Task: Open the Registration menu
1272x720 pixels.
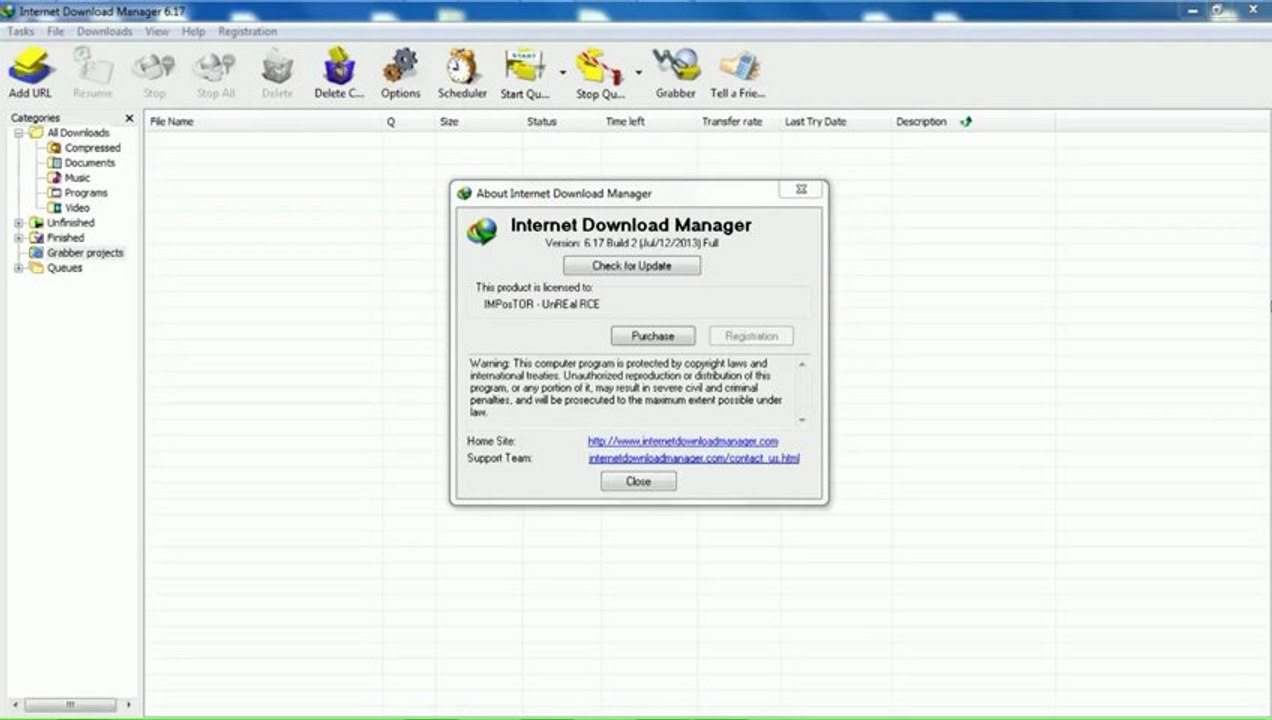Action: coord(247,31)
